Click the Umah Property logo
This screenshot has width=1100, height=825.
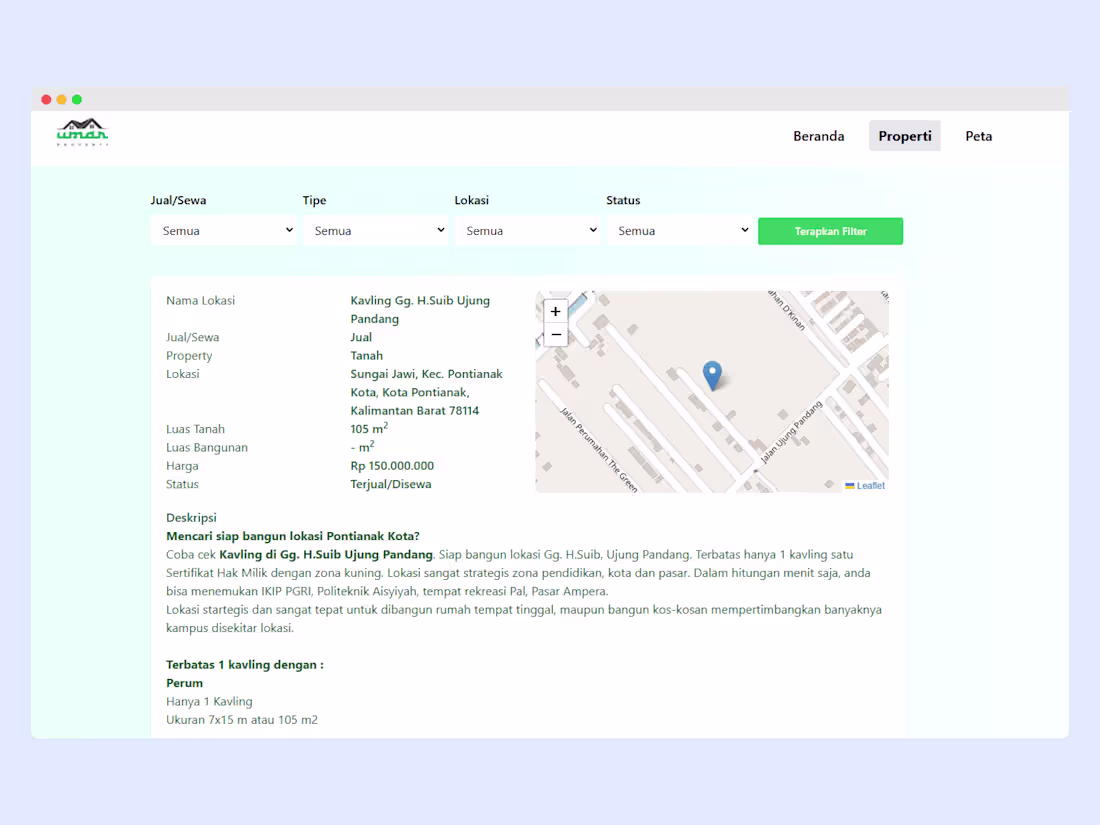click(x=81, y=132)
